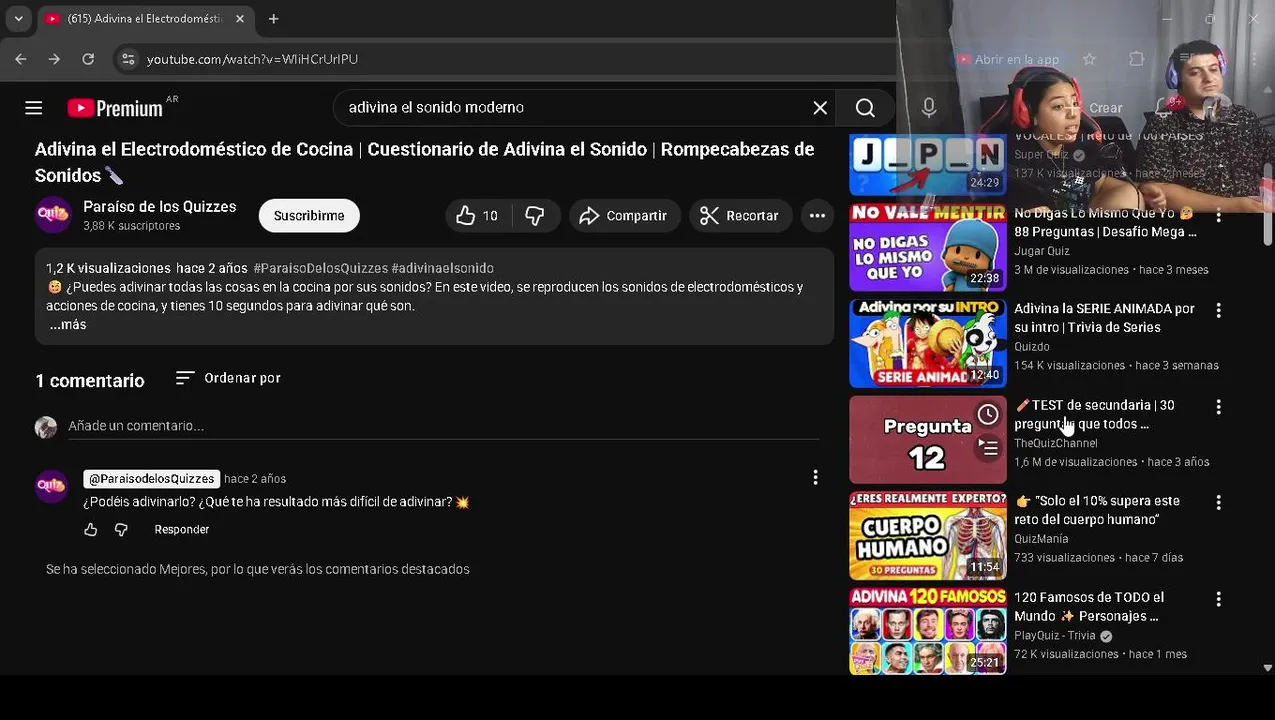Viewport: 1275px width, 720px height.
Task: Open PlayQuiz - Trivia channel name
Action: (x=1055, y=635)
